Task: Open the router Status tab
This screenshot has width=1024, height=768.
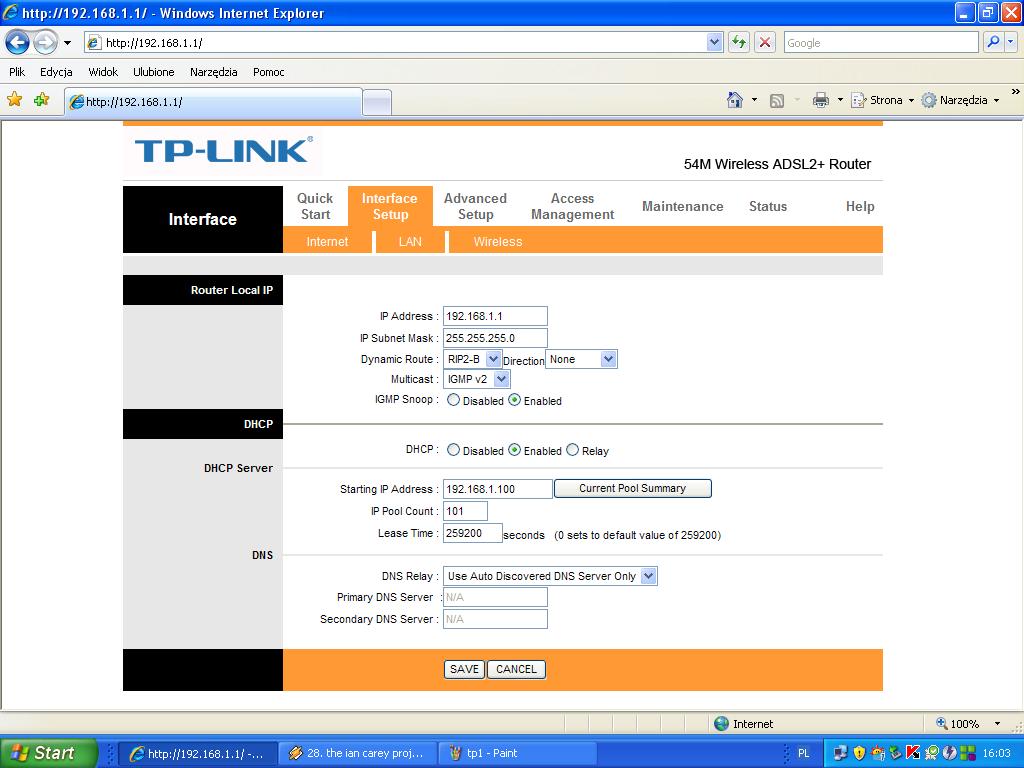Action: [x=768, y=206]
